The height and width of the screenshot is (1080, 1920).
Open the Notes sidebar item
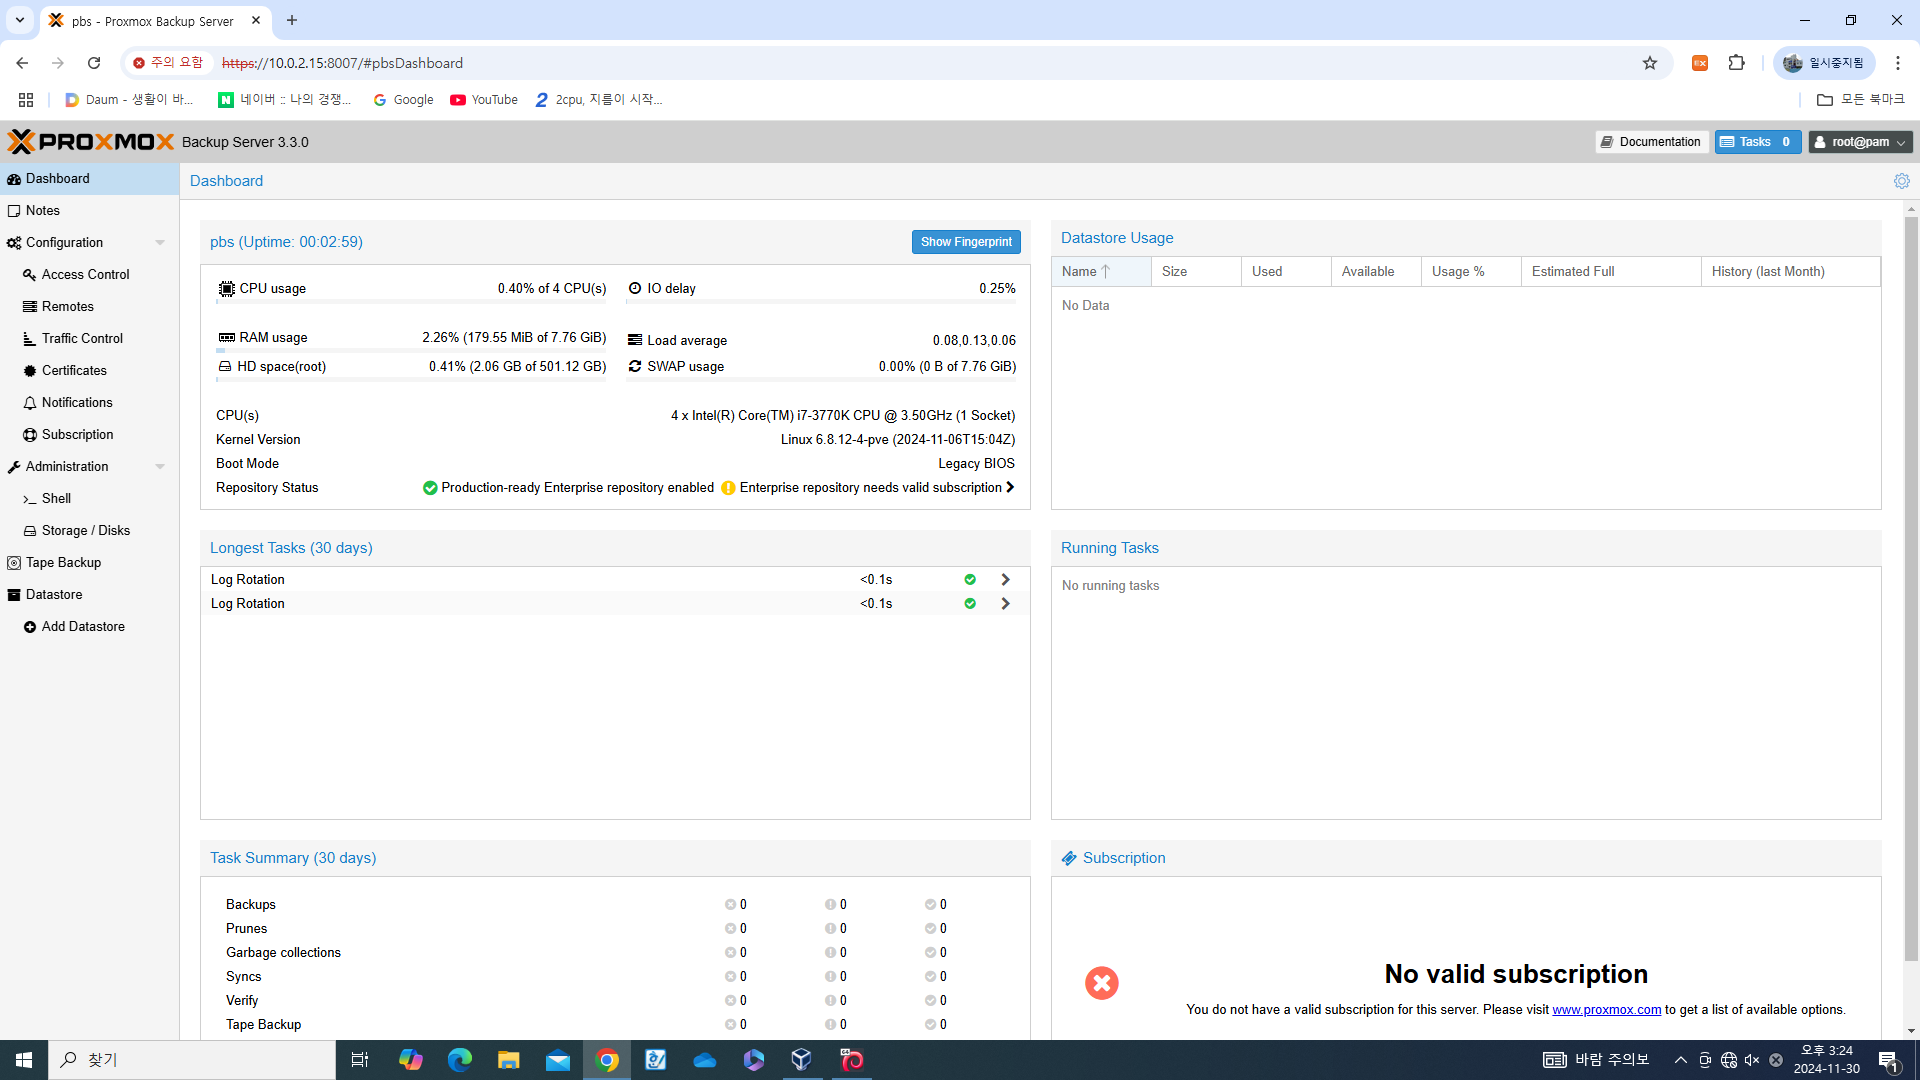(89, 211)
